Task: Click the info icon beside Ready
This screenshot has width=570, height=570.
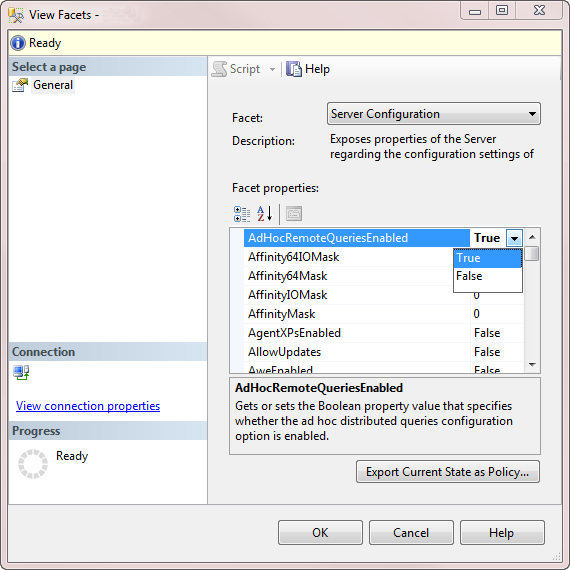Action: 18,43
